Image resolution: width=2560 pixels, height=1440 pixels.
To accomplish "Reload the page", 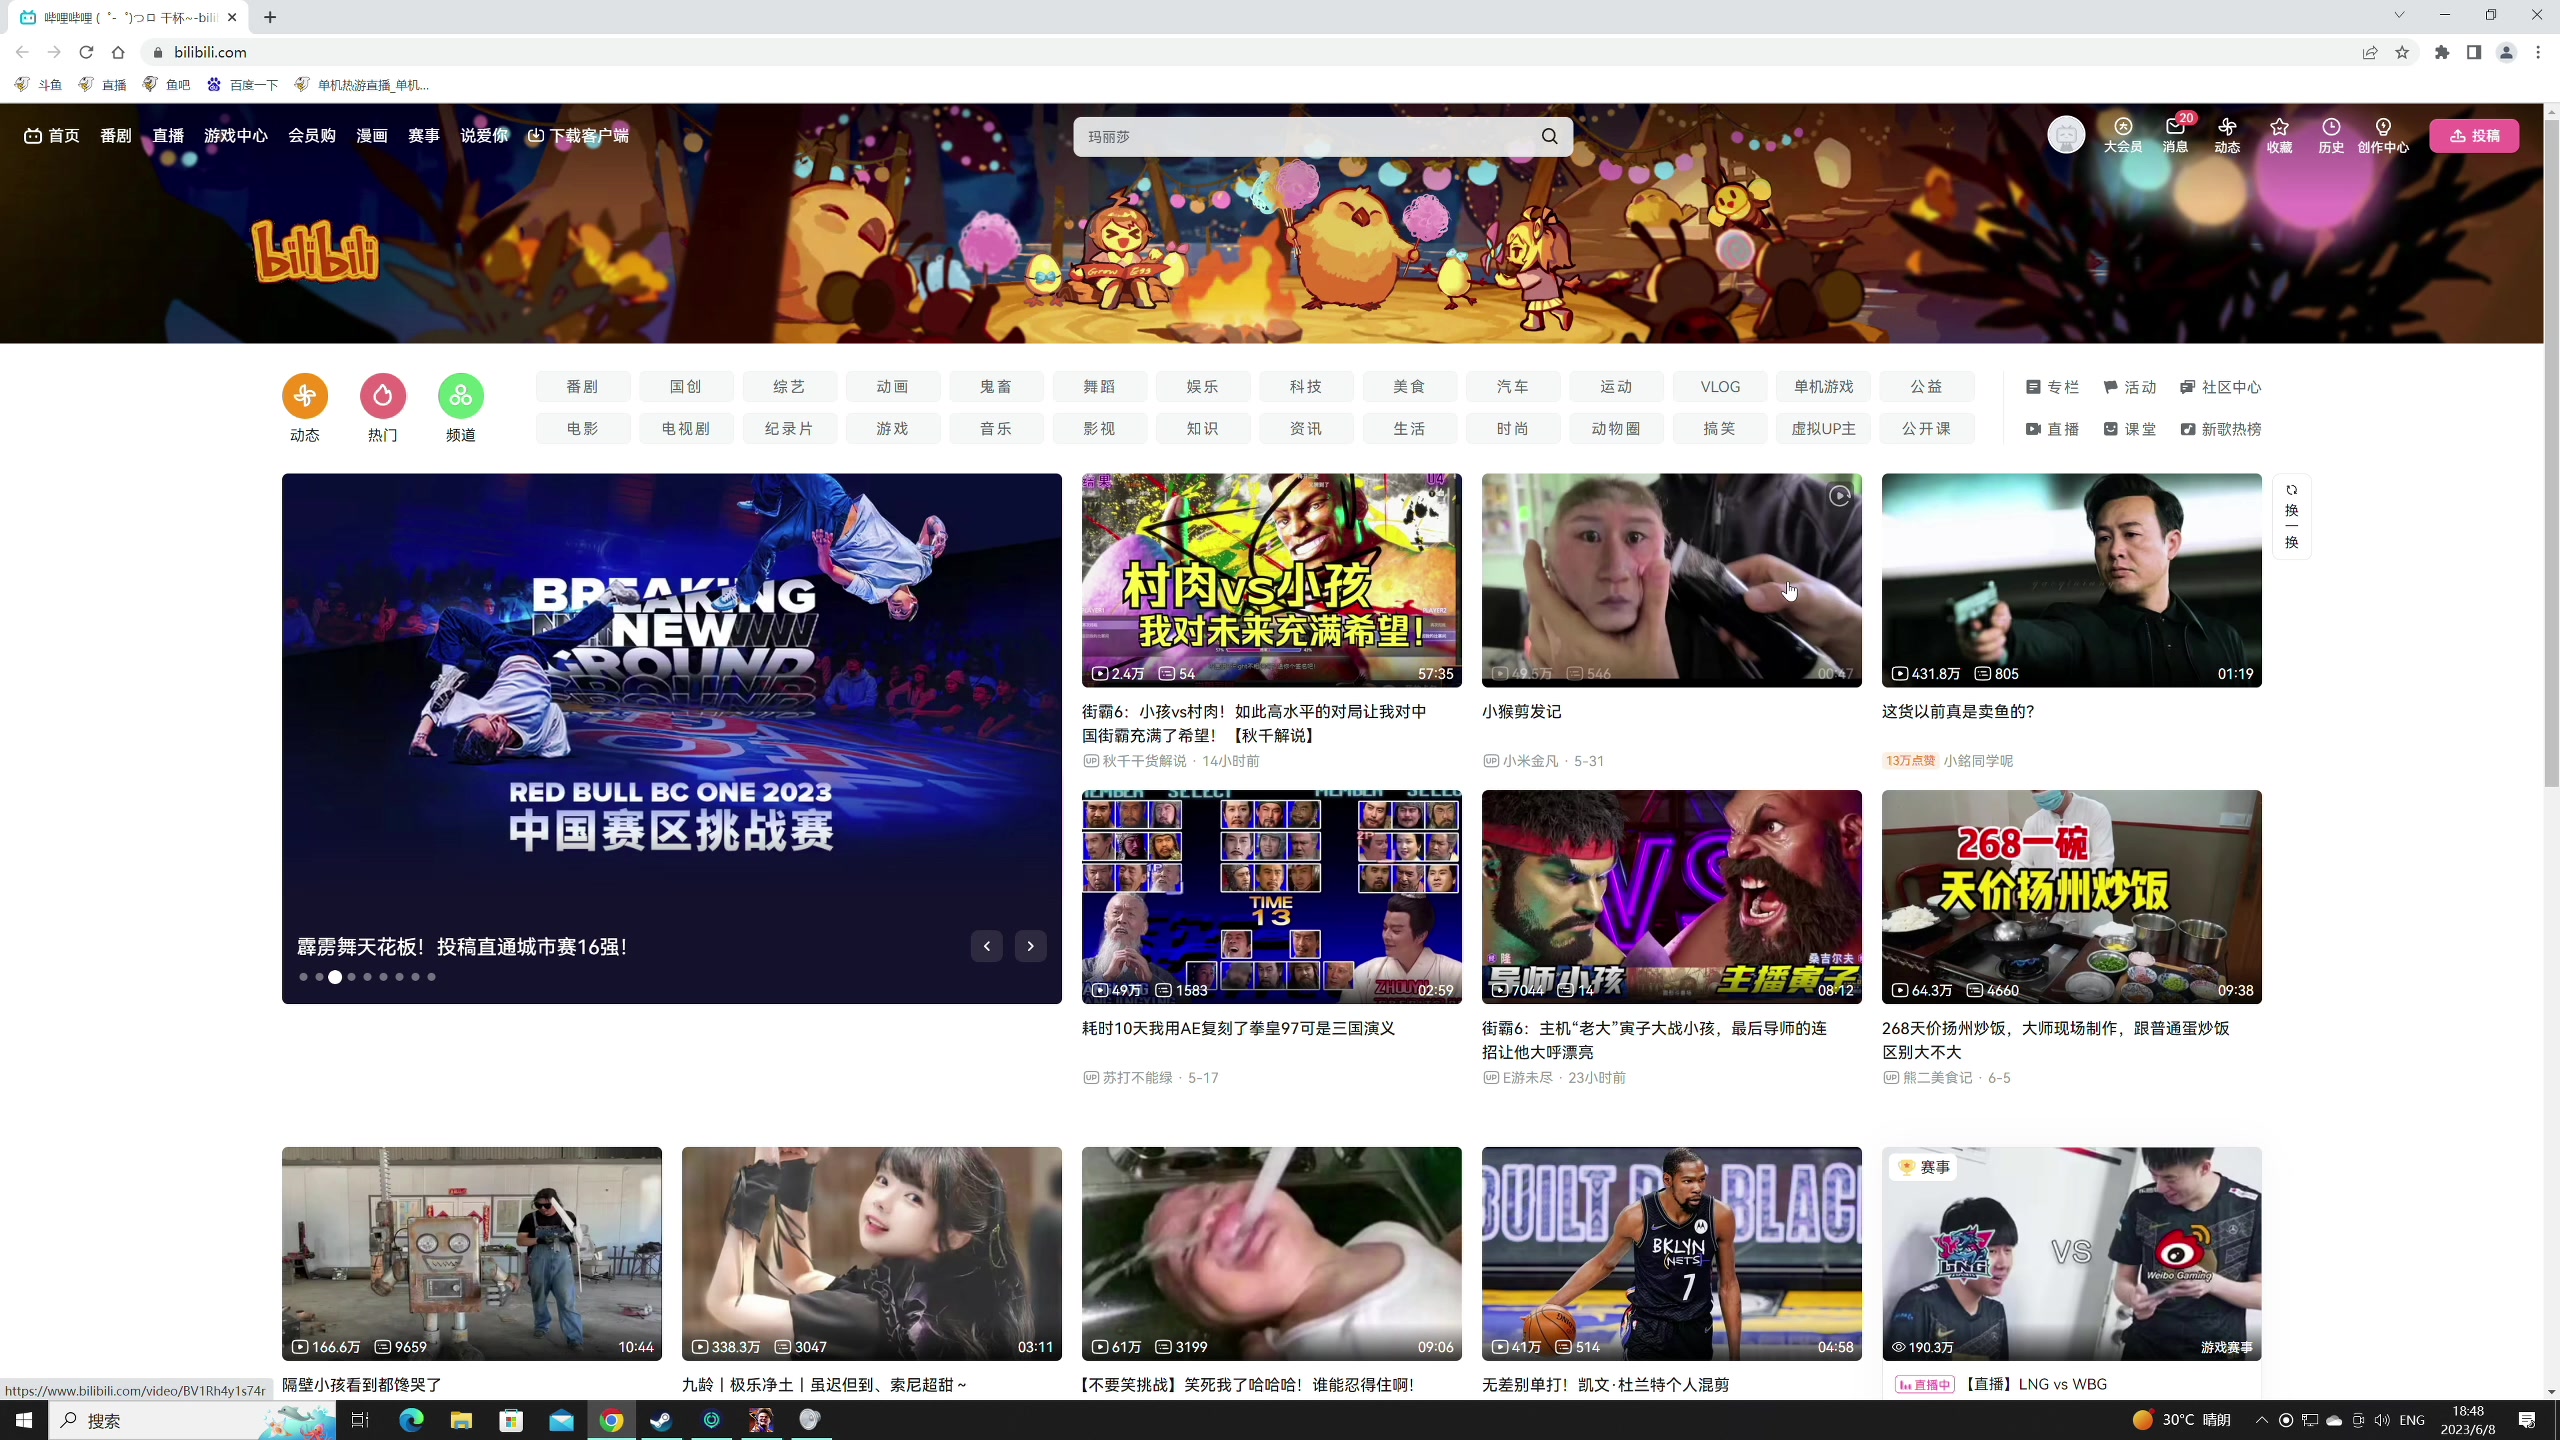I will tap(86, 52).
